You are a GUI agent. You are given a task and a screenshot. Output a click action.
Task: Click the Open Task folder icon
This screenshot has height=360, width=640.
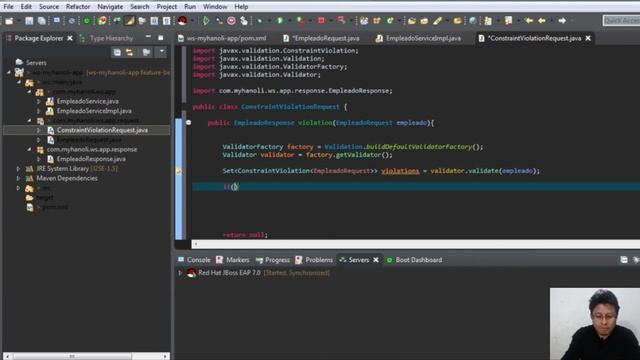(424, 20)
